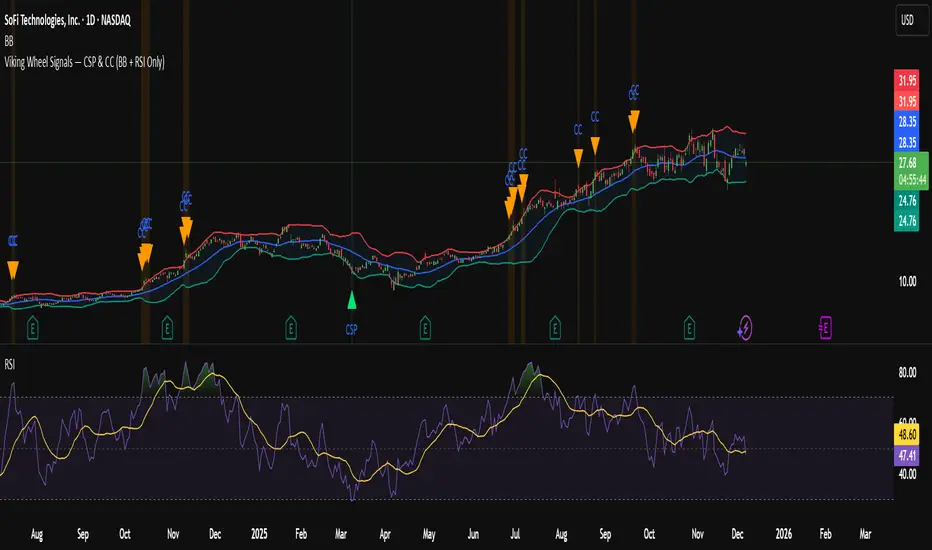Select the Viking Wheel Signals indicator label
The image size is (932, 550).
click(84, 62)
